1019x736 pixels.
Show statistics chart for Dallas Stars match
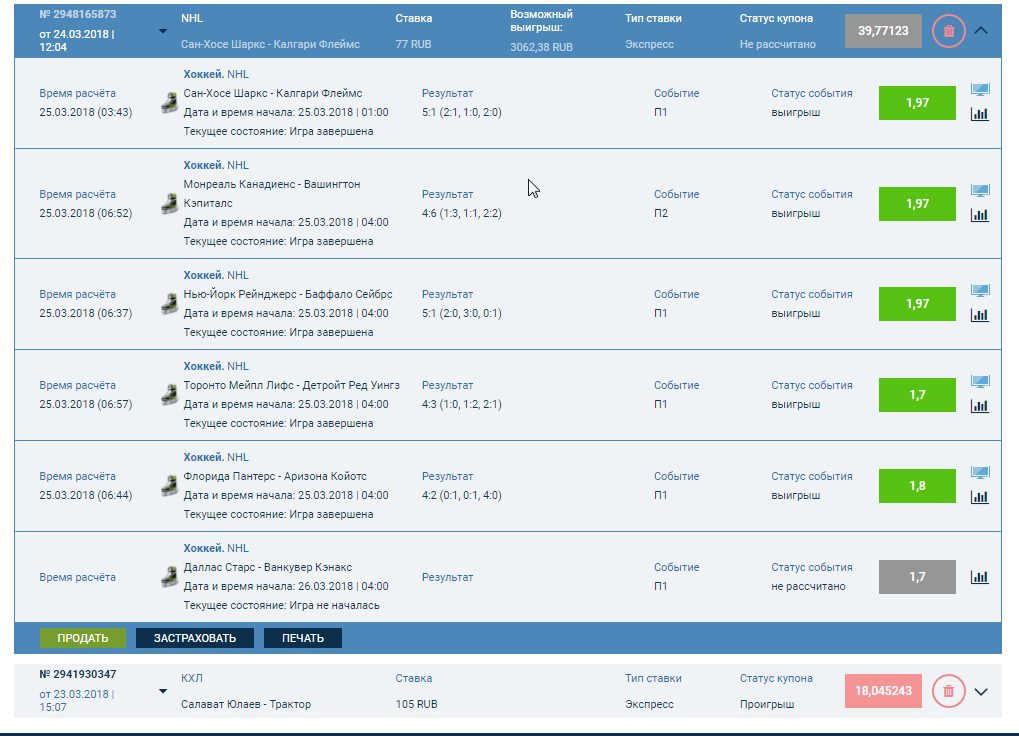pos(980,577)
